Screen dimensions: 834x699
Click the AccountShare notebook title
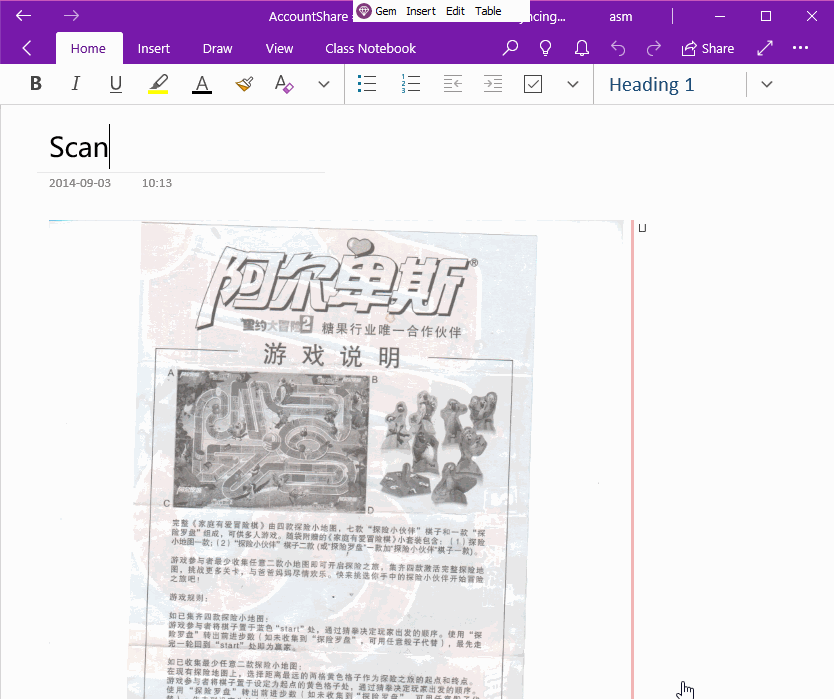(308, 17)
